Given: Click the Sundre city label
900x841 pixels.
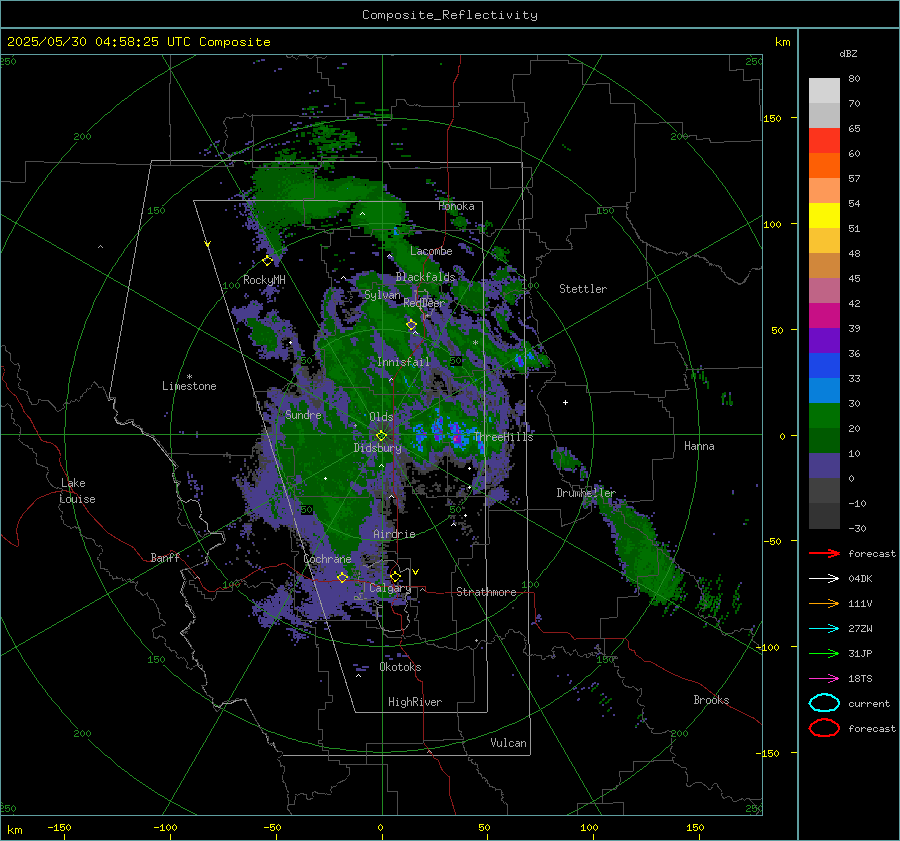Looking at the screenshot, I should (303, 415).
